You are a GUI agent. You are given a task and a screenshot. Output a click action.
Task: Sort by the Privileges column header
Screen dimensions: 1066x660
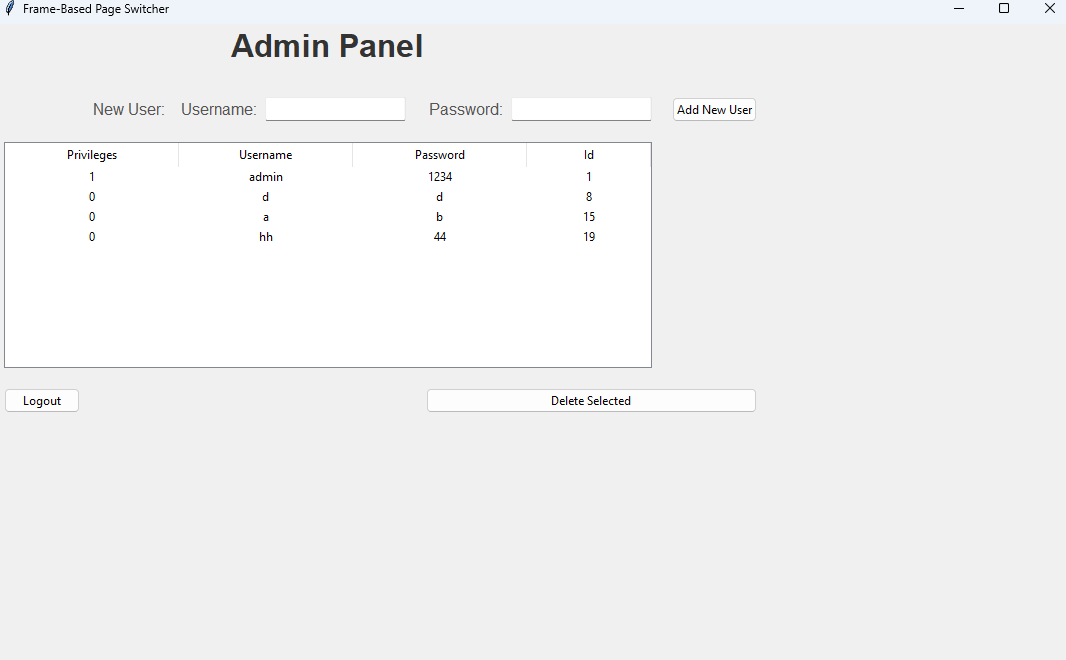tap(92, 155)
